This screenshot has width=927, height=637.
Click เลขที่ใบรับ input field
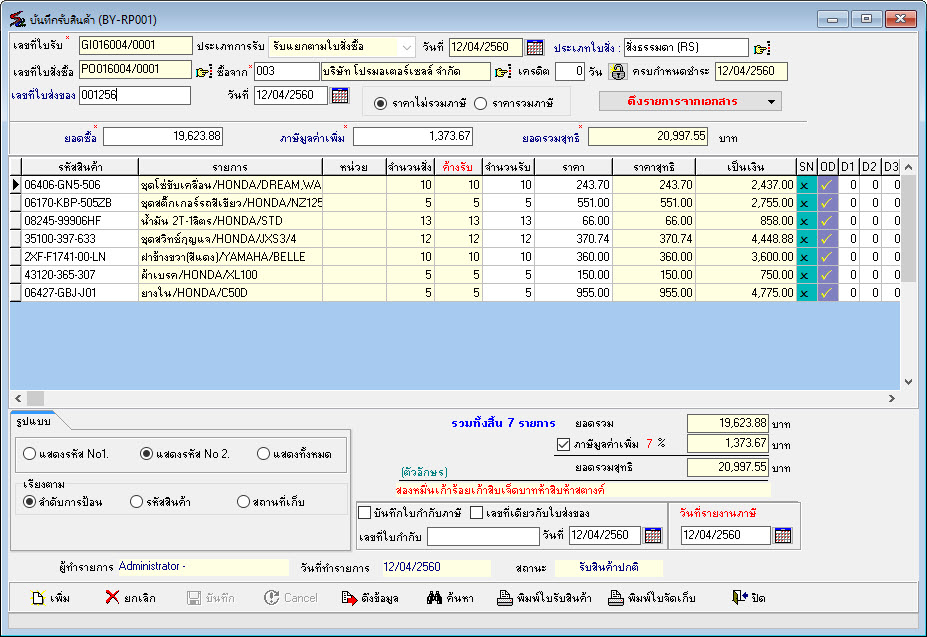[x=135, y=46]
